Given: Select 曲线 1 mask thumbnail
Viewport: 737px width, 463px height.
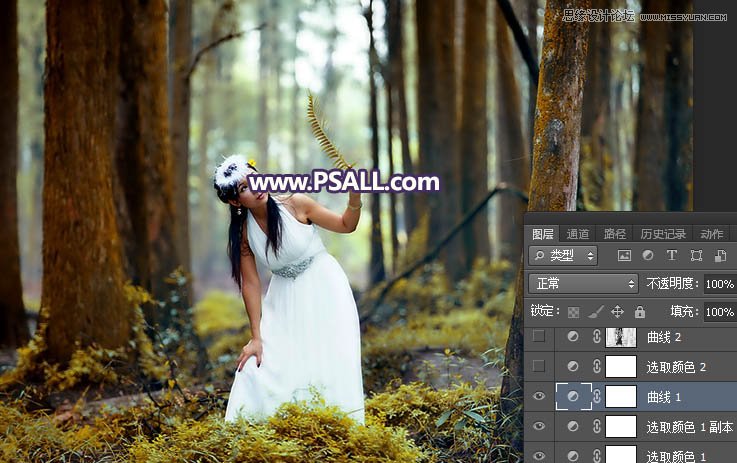Looking at the screenshot, I should point(621,397).
